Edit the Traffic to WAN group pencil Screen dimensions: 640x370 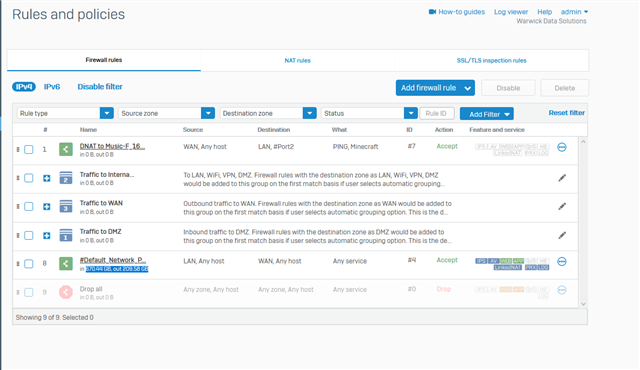click(562, 206)
